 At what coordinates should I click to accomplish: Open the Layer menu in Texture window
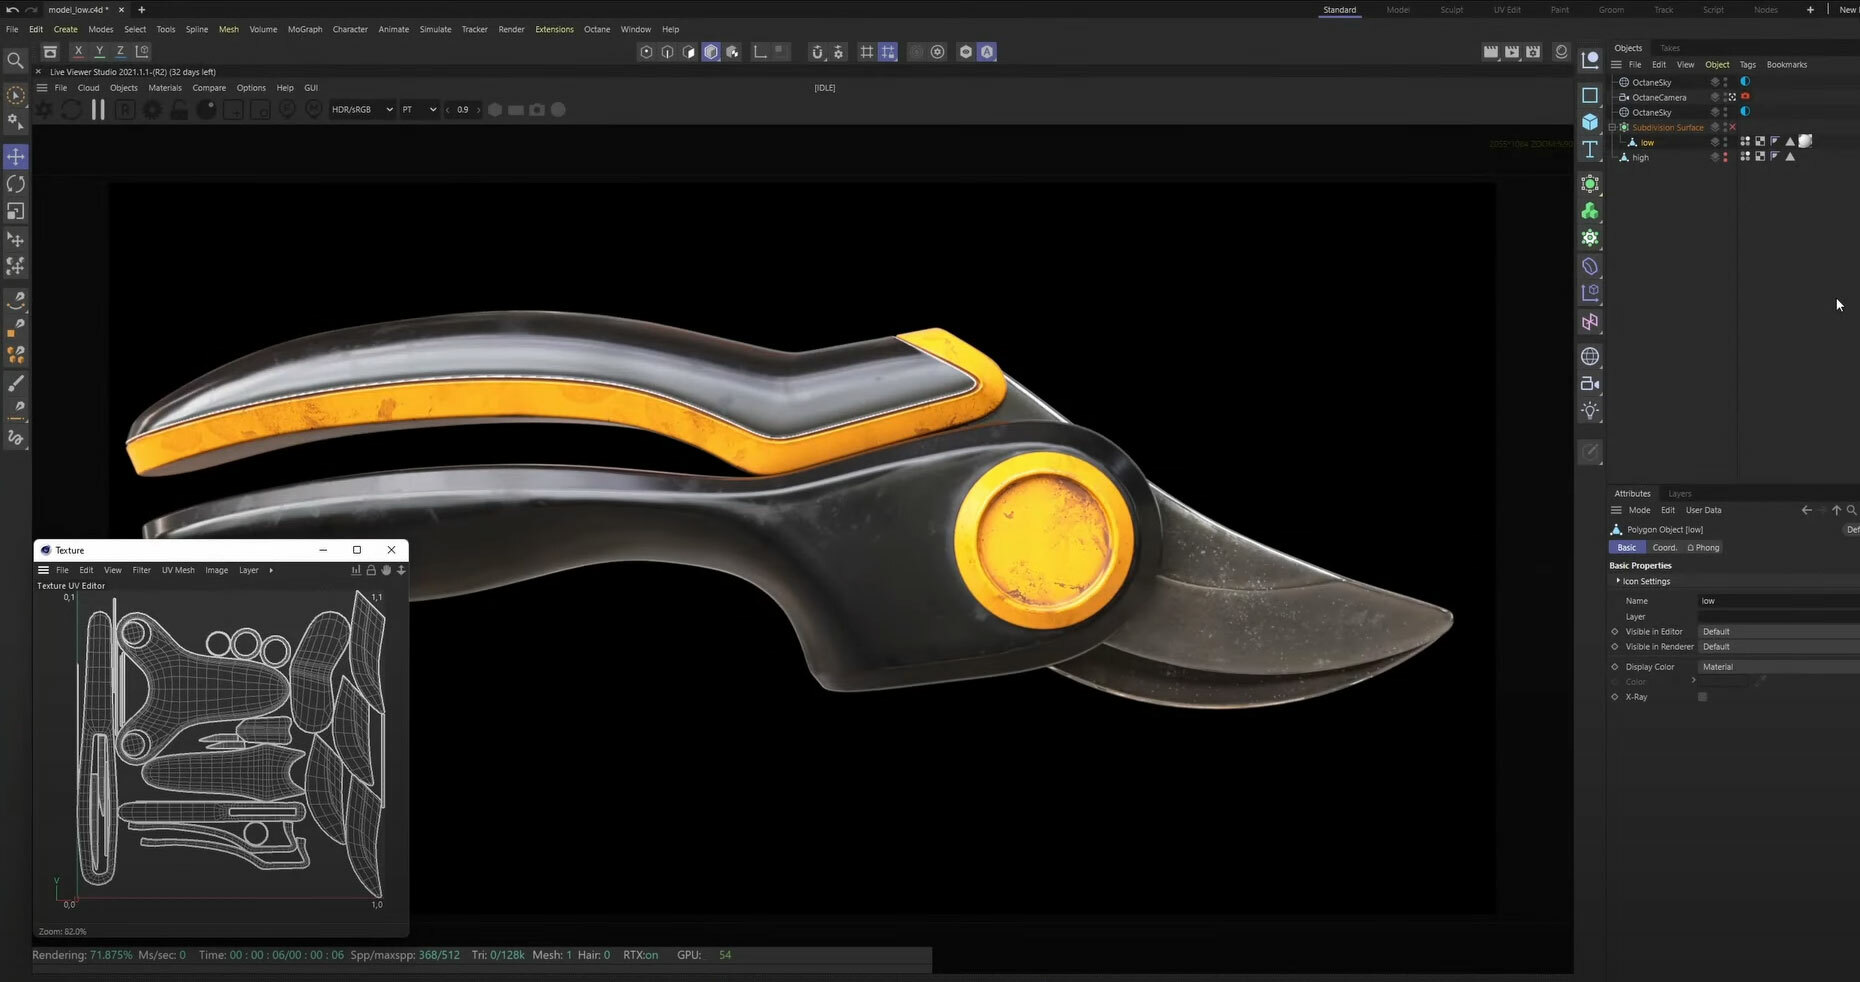248,570
